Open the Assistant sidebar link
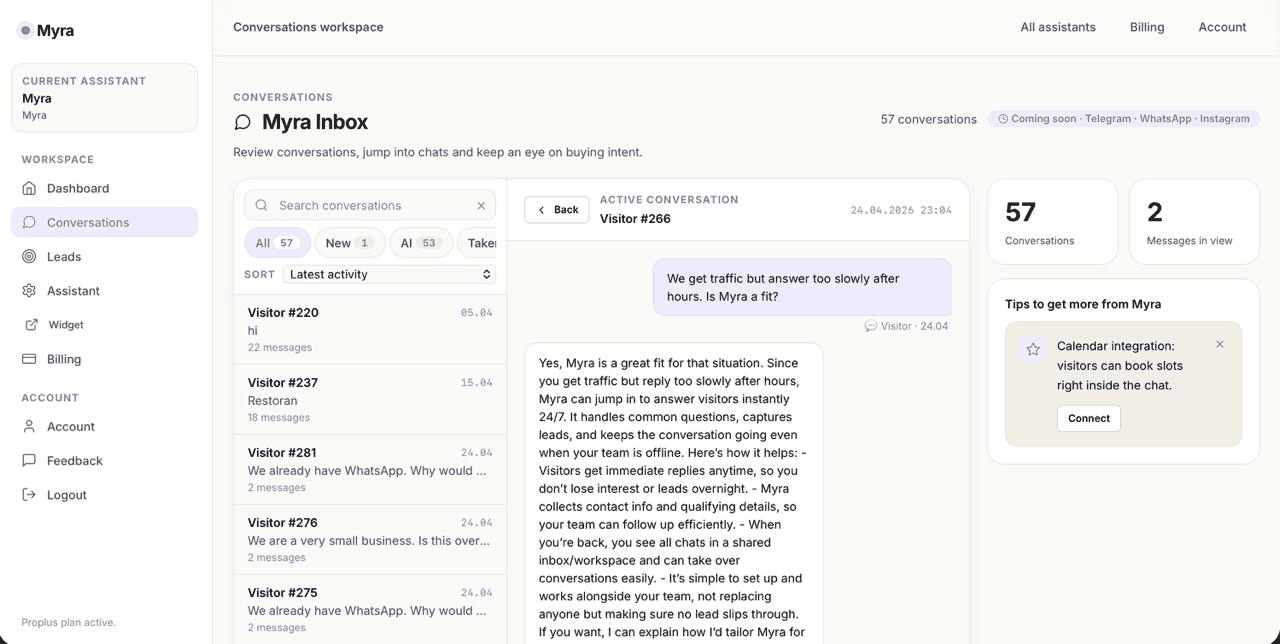 click(105, 290)
